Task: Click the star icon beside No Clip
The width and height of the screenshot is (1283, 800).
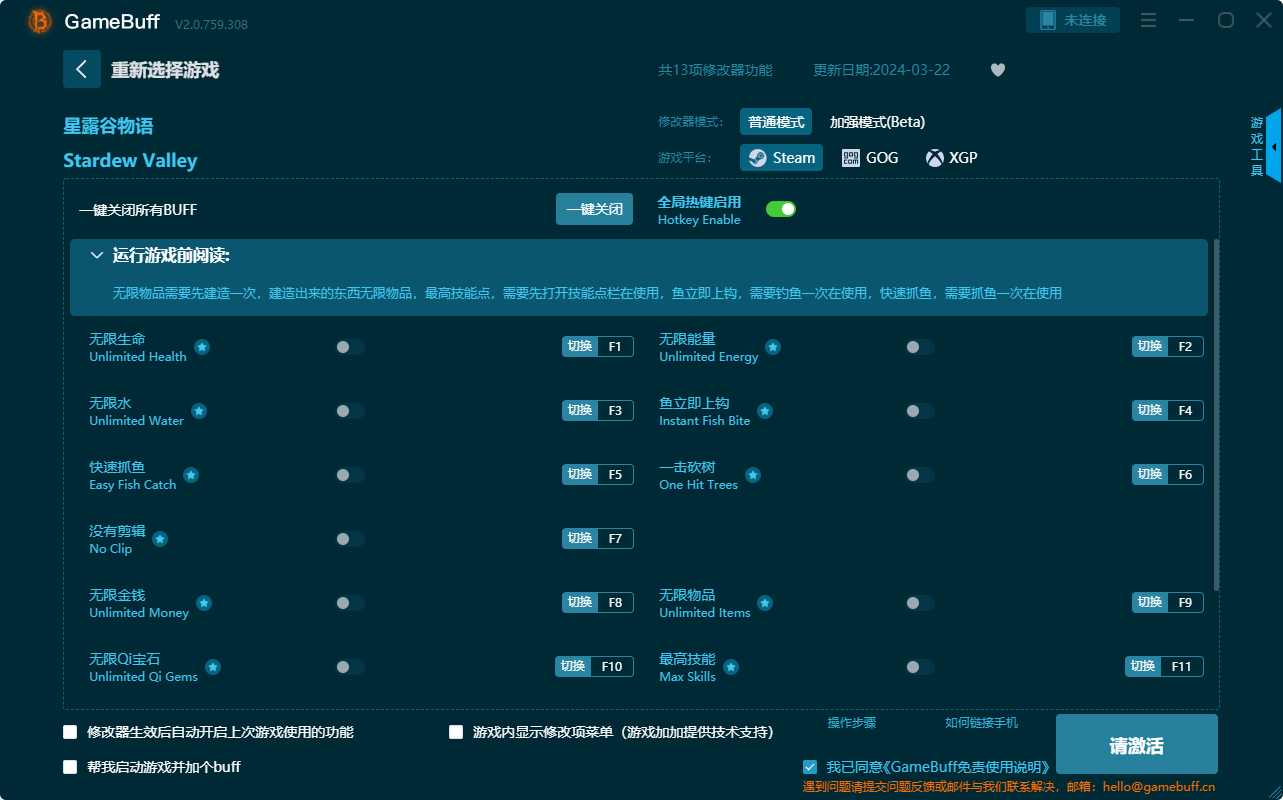Action: [x=159, y=538]
